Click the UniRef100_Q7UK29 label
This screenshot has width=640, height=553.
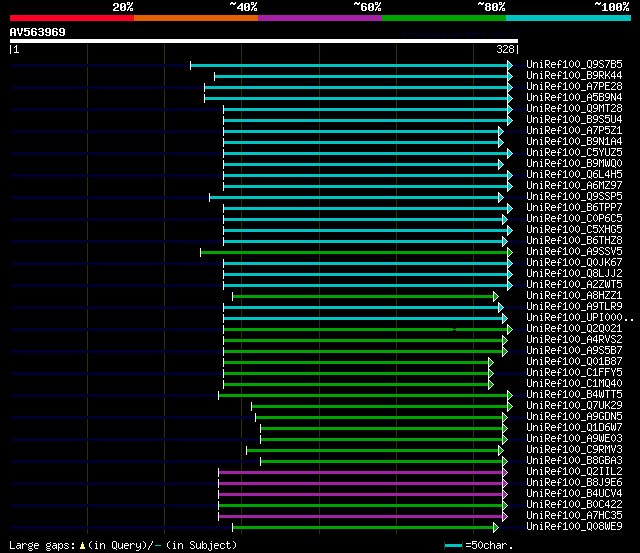tap(574, 406)
